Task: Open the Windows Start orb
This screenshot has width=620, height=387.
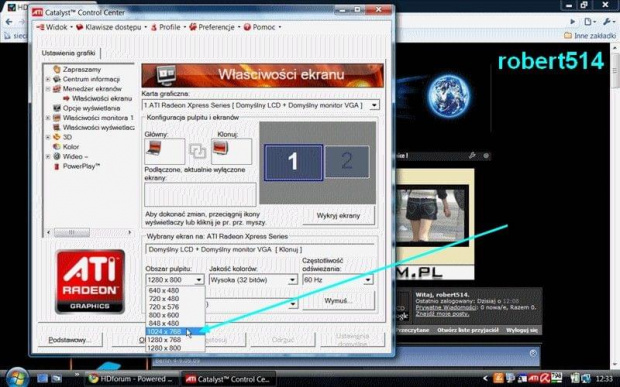Action: click(x=17, y=378)
